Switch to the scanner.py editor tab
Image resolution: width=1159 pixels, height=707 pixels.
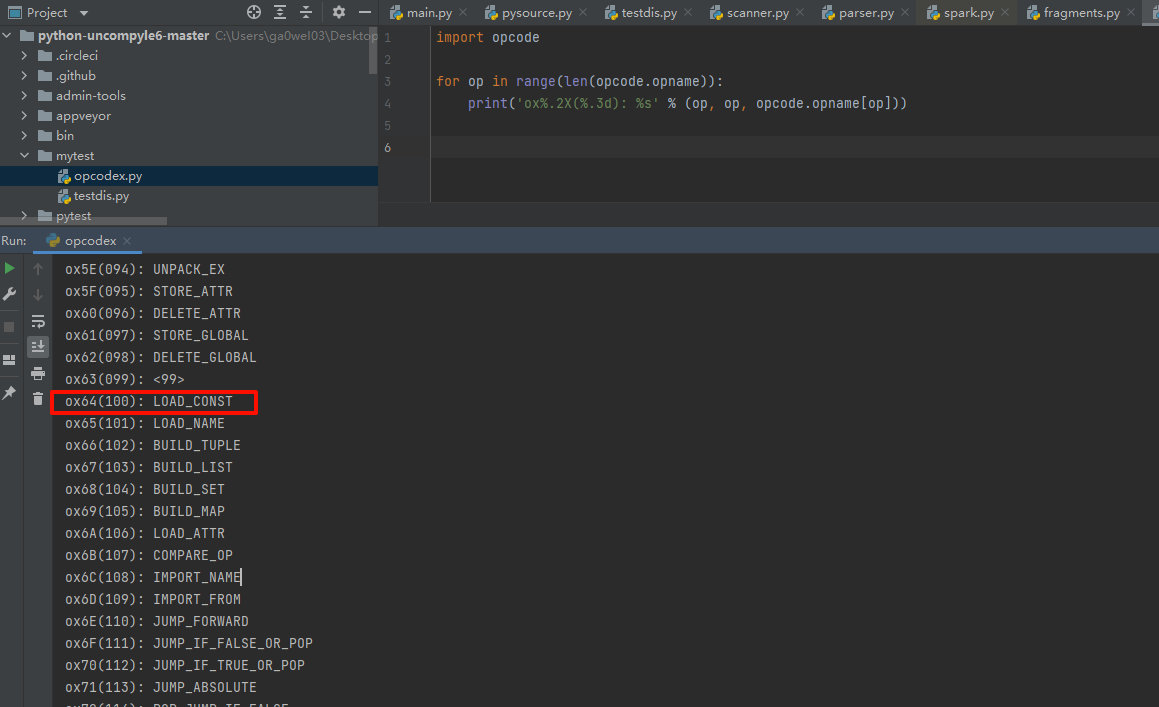[757, 13]
